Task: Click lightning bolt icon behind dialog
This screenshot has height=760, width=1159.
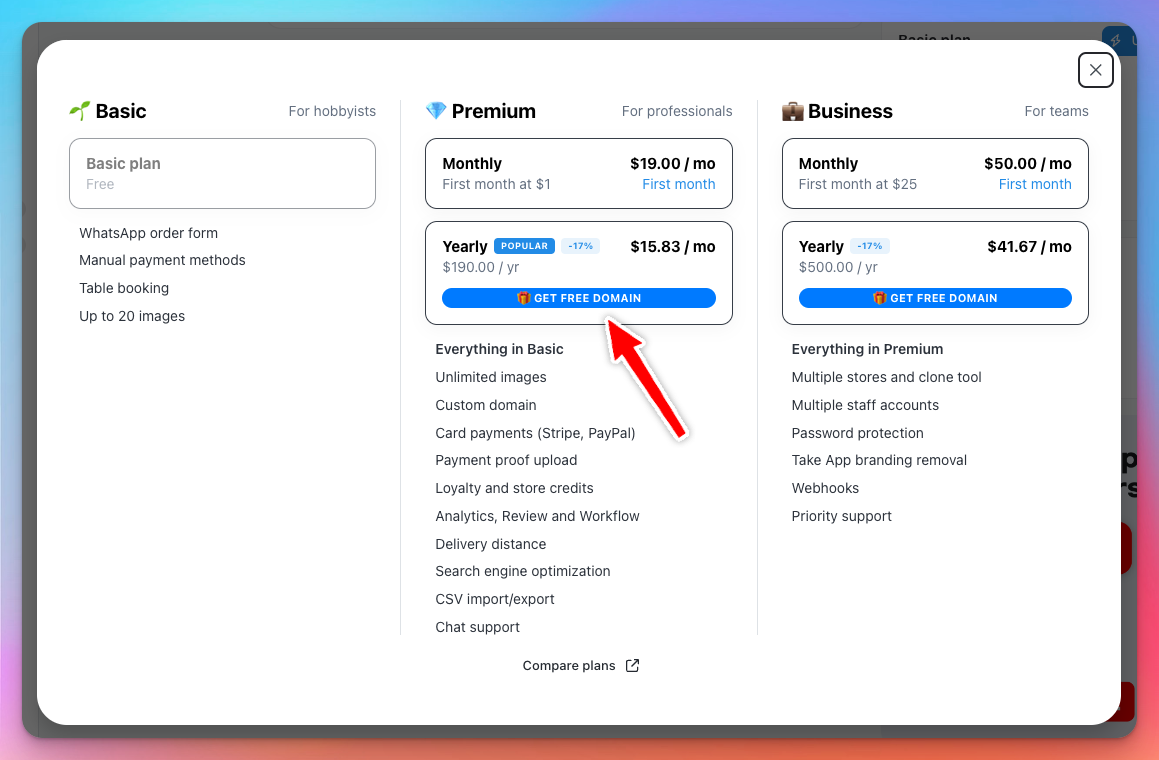Action: tap(1116, 40)
